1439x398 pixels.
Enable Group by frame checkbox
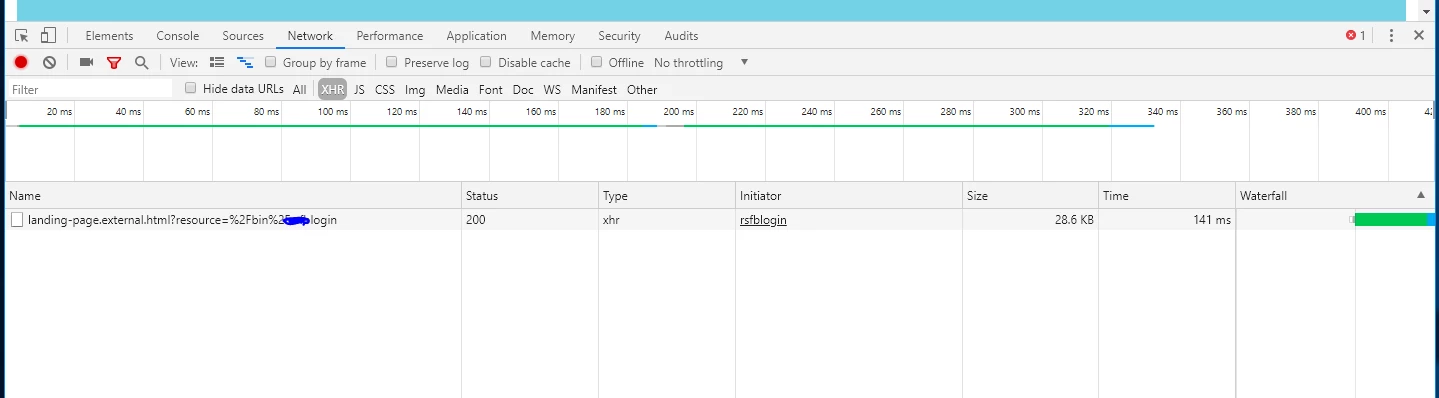(271, 62)
